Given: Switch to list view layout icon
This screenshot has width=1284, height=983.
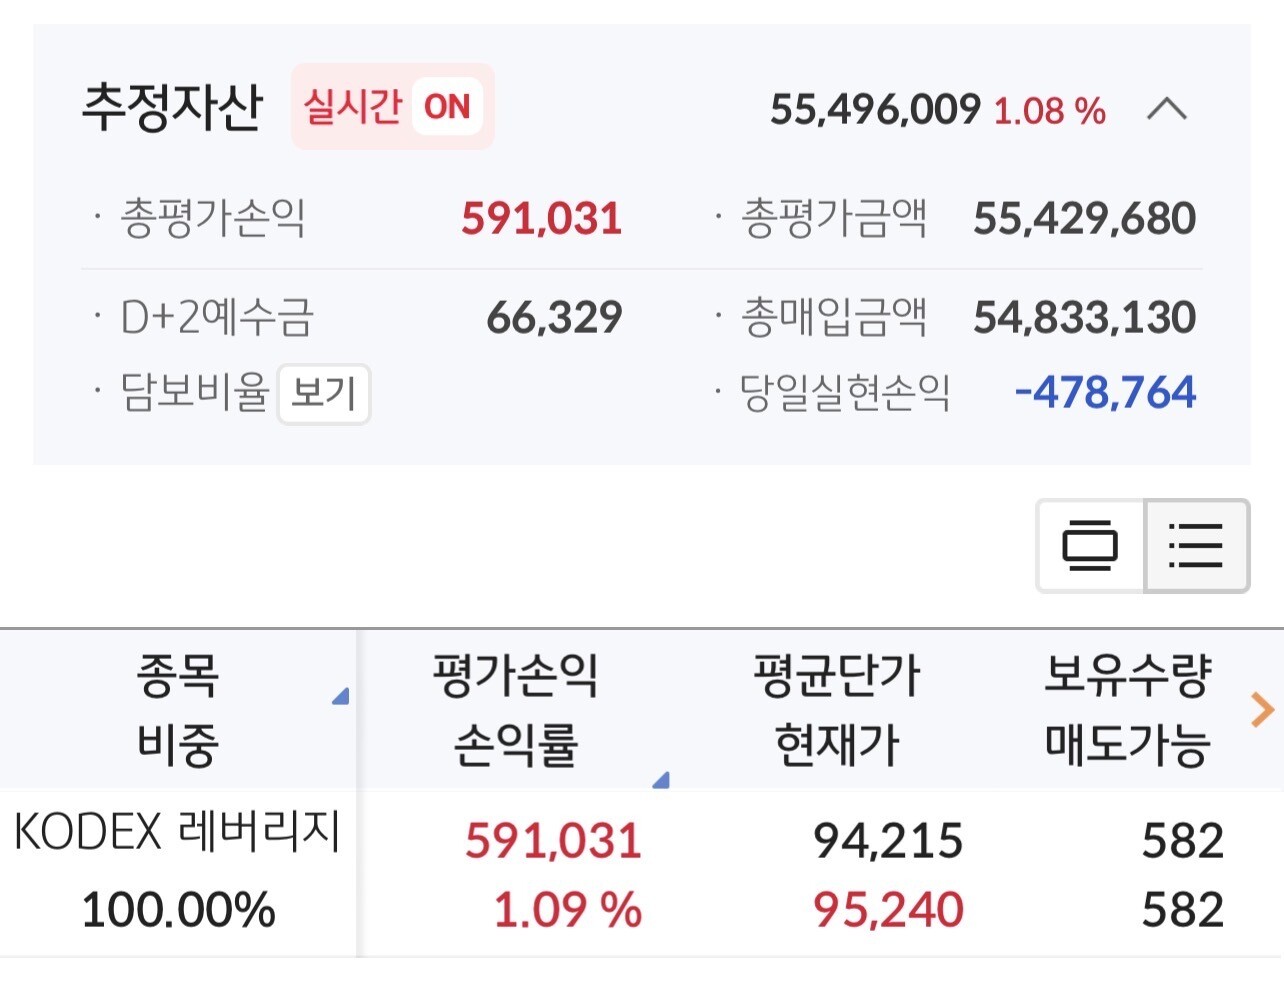Looking at the screenshot, I should pos(1196,546).
